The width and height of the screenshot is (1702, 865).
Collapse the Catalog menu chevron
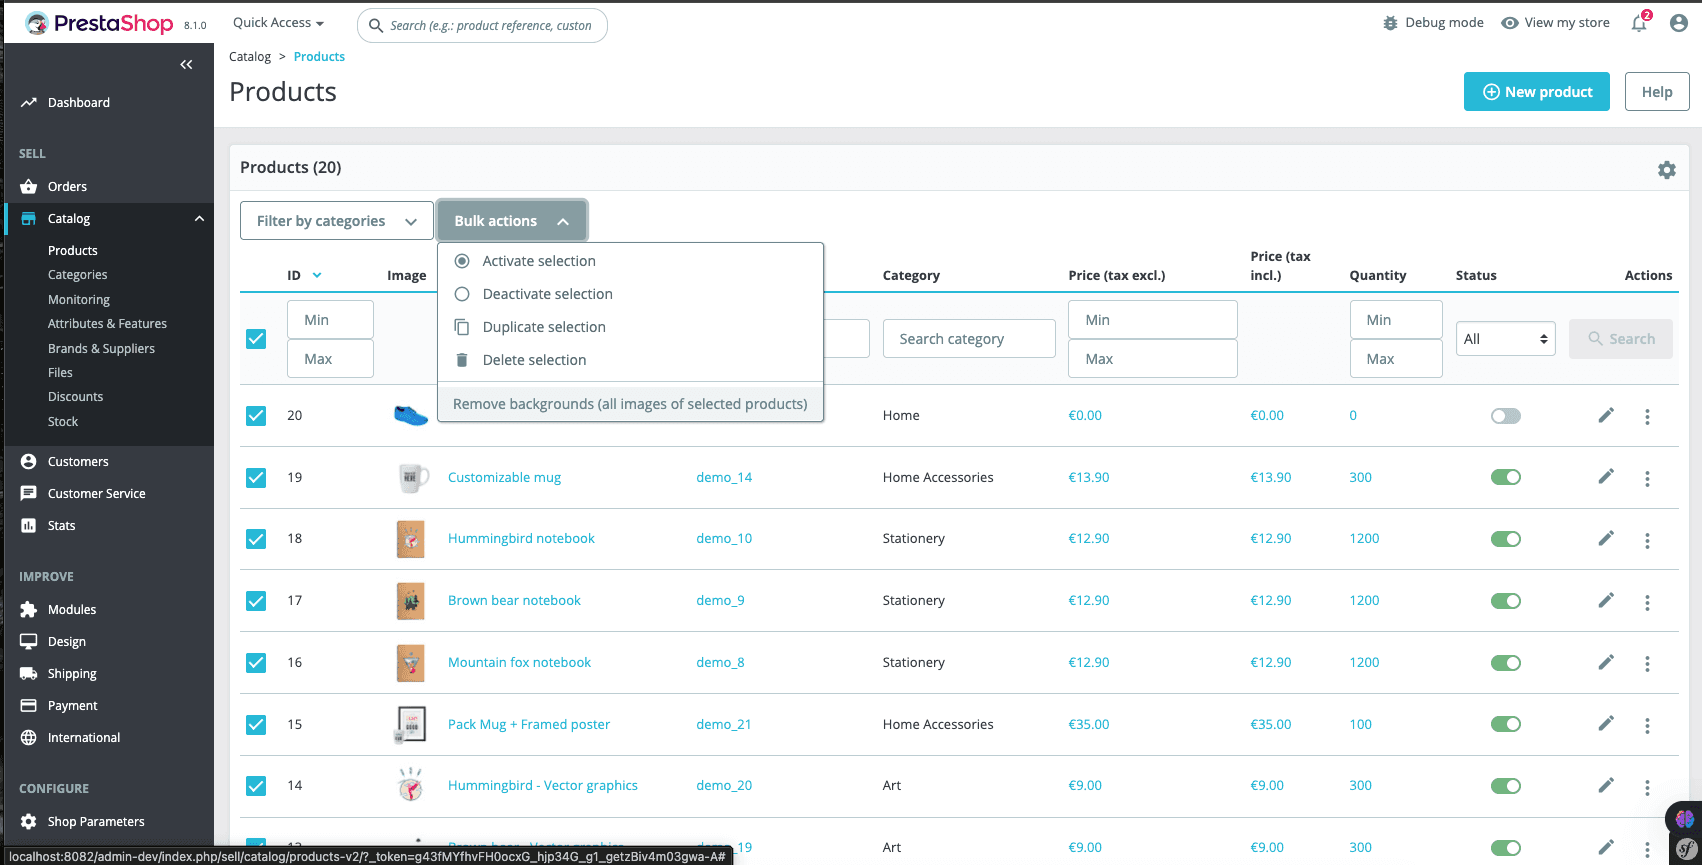[199, 218]
